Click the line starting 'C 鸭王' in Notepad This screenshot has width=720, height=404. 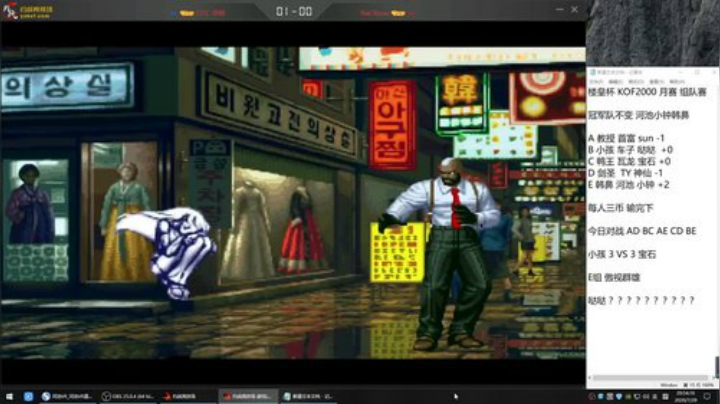point(630,162)
